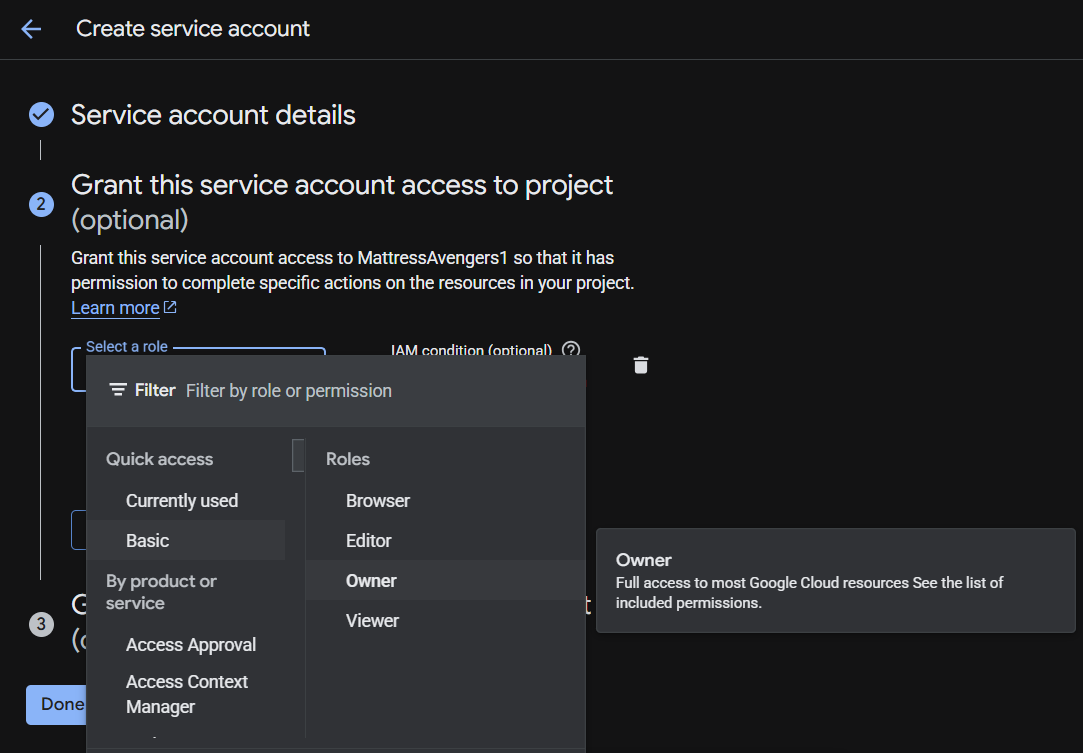Select the Owner role
This screenshot has height=753, width=1083.
click(x=371, y=581)
